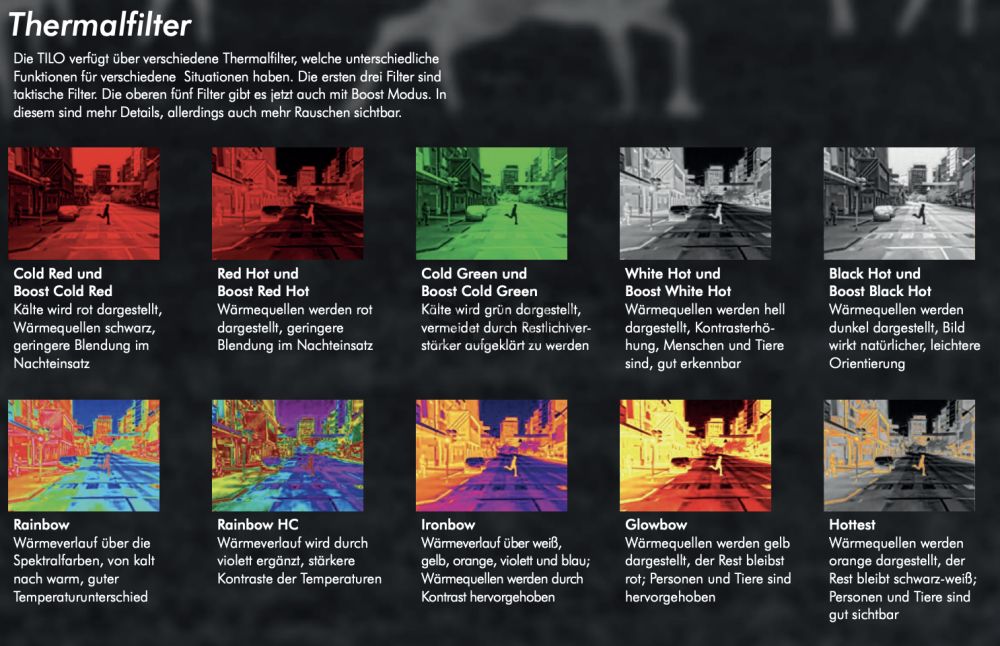The width and height of the screenshot is (1000, 646).
Task: Select the Black Hot filter preview
Action: click(x=899, y=203)
